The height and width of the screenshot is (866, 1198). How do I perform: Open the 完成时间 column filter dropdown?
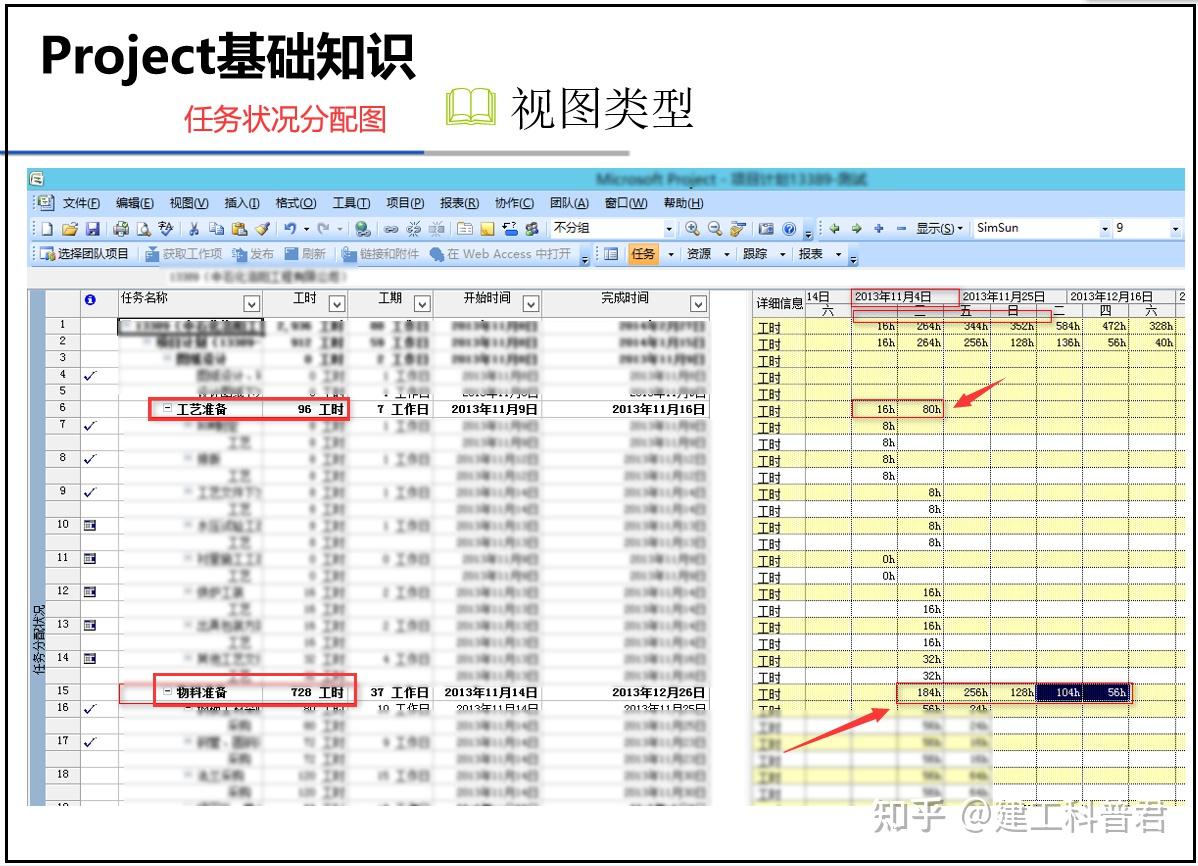click(x=698, y=303)
